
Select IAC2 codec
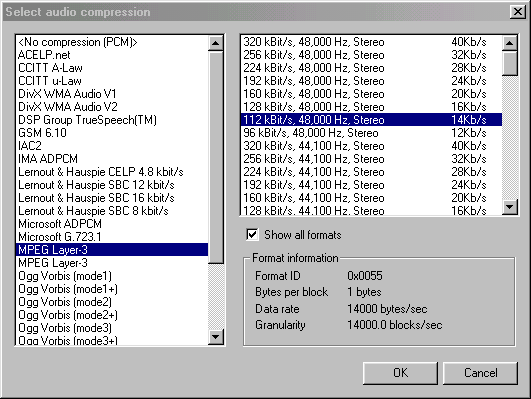pyautogui.click(x=112, y=146)
